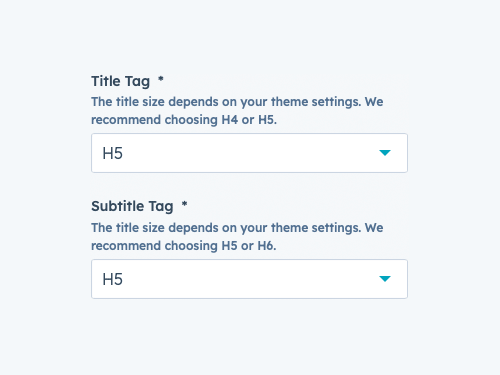The height and width of the screenshot is (375, 500).
Task: Click "H5." ending the Title Tag description
Action: [268, 120]
